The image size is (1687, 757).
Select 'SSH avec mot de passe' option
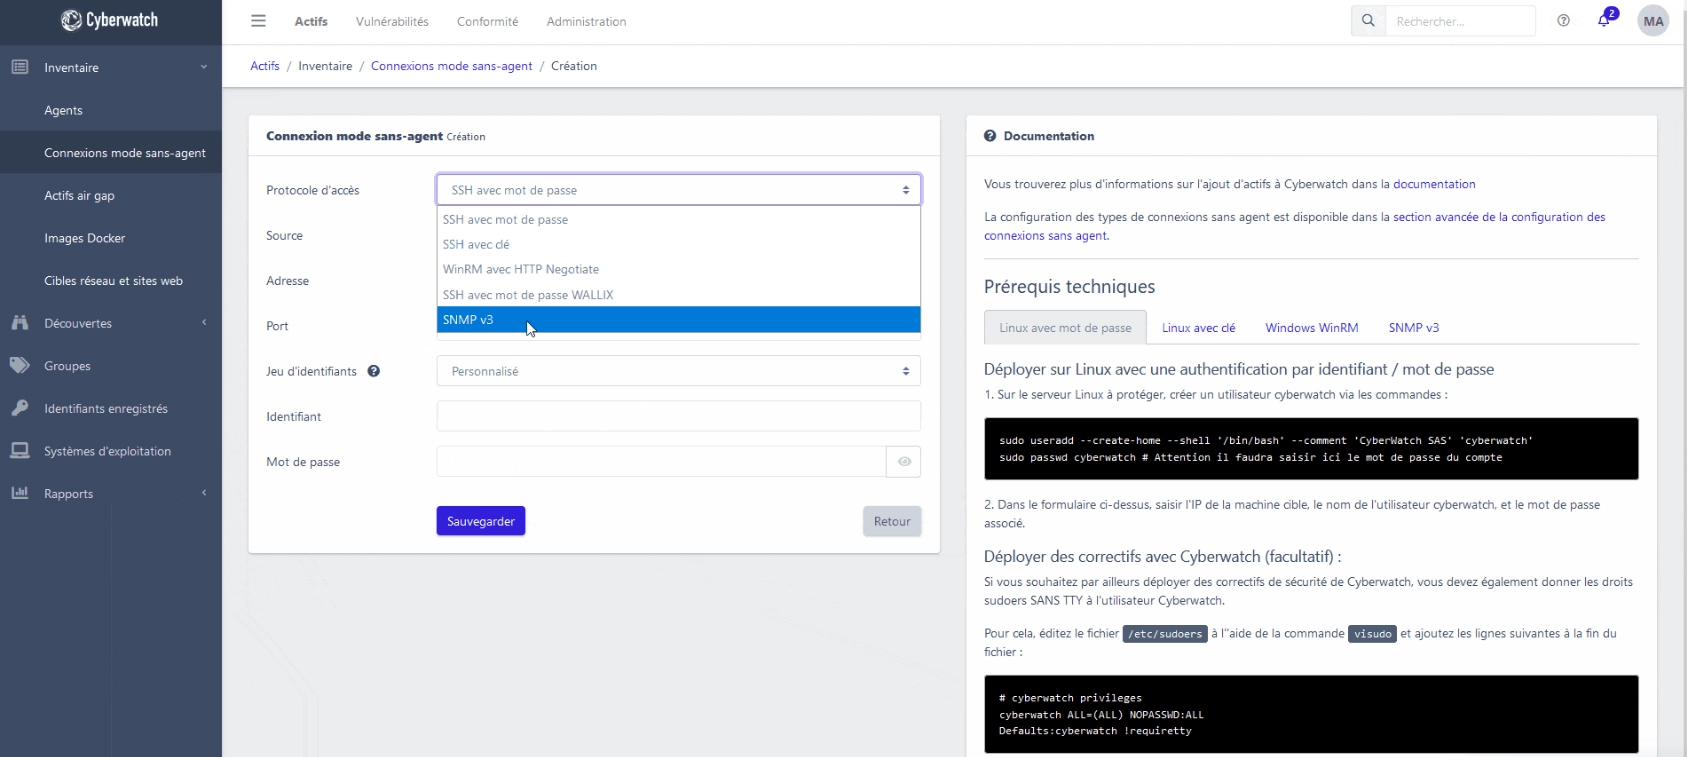click(x=679, y=220)
